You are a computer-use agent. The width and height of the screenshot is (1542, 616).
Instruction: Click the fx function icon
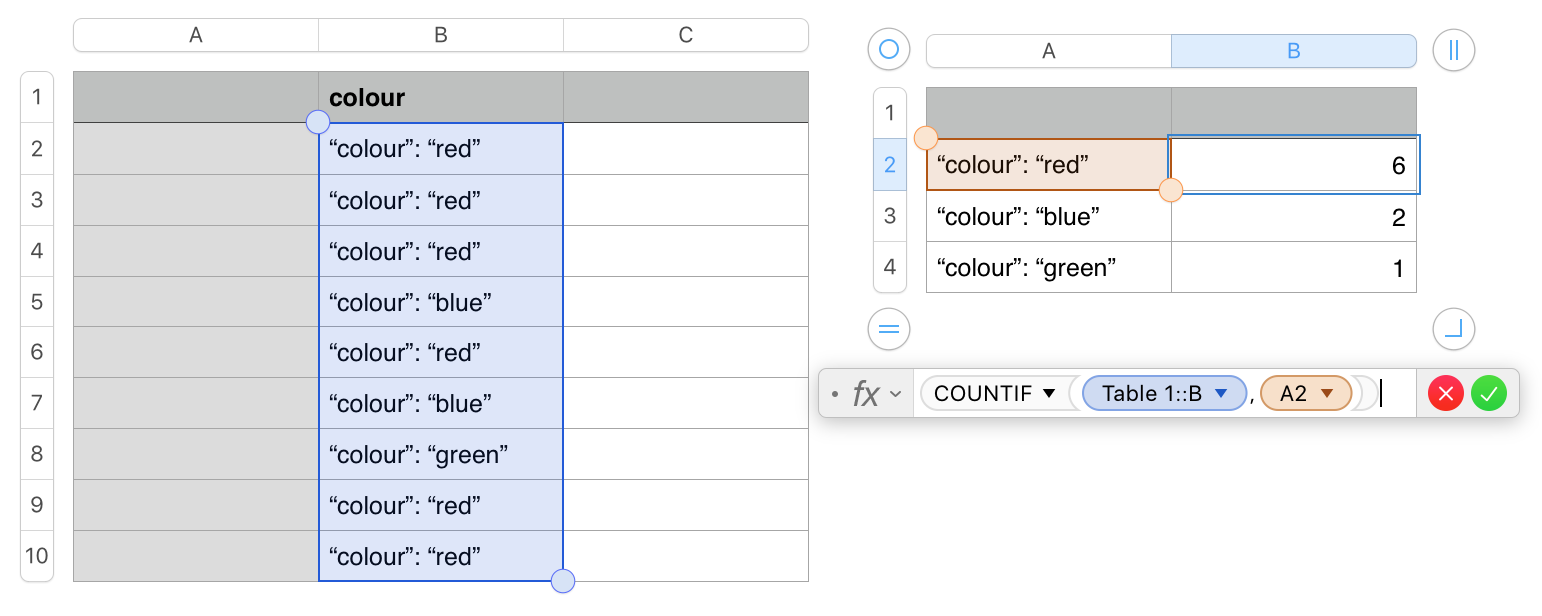coord(866,394)
